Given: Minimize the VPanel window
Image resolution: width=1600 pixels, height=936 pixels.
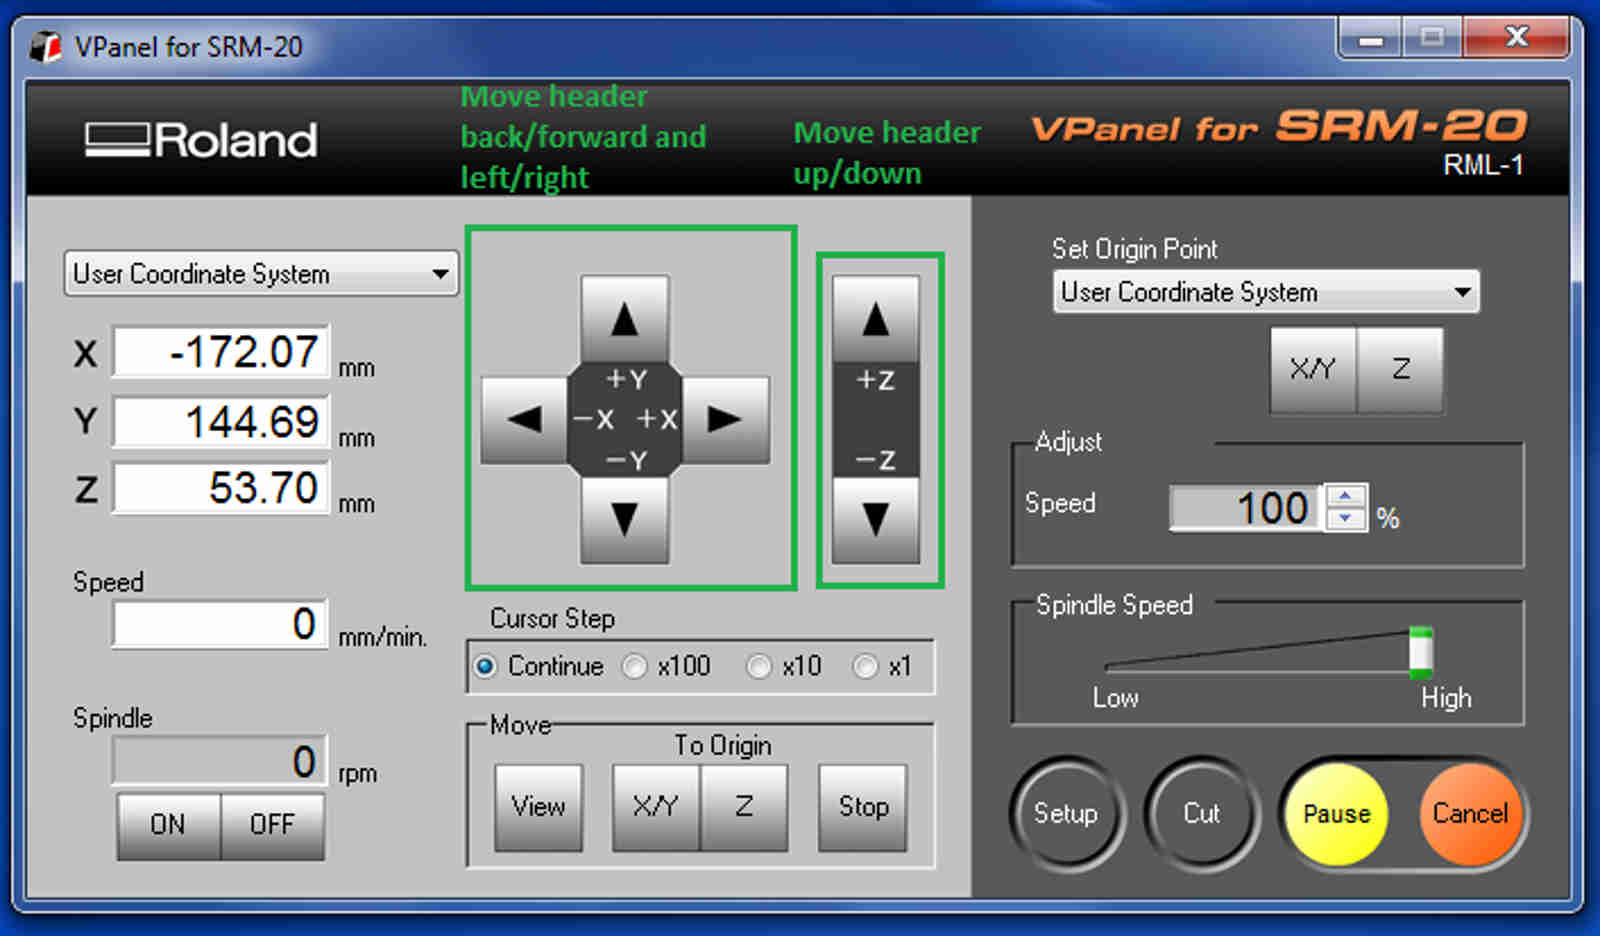Looking at the screenshot, I should pyautogui.click(x=1370, y=39).
